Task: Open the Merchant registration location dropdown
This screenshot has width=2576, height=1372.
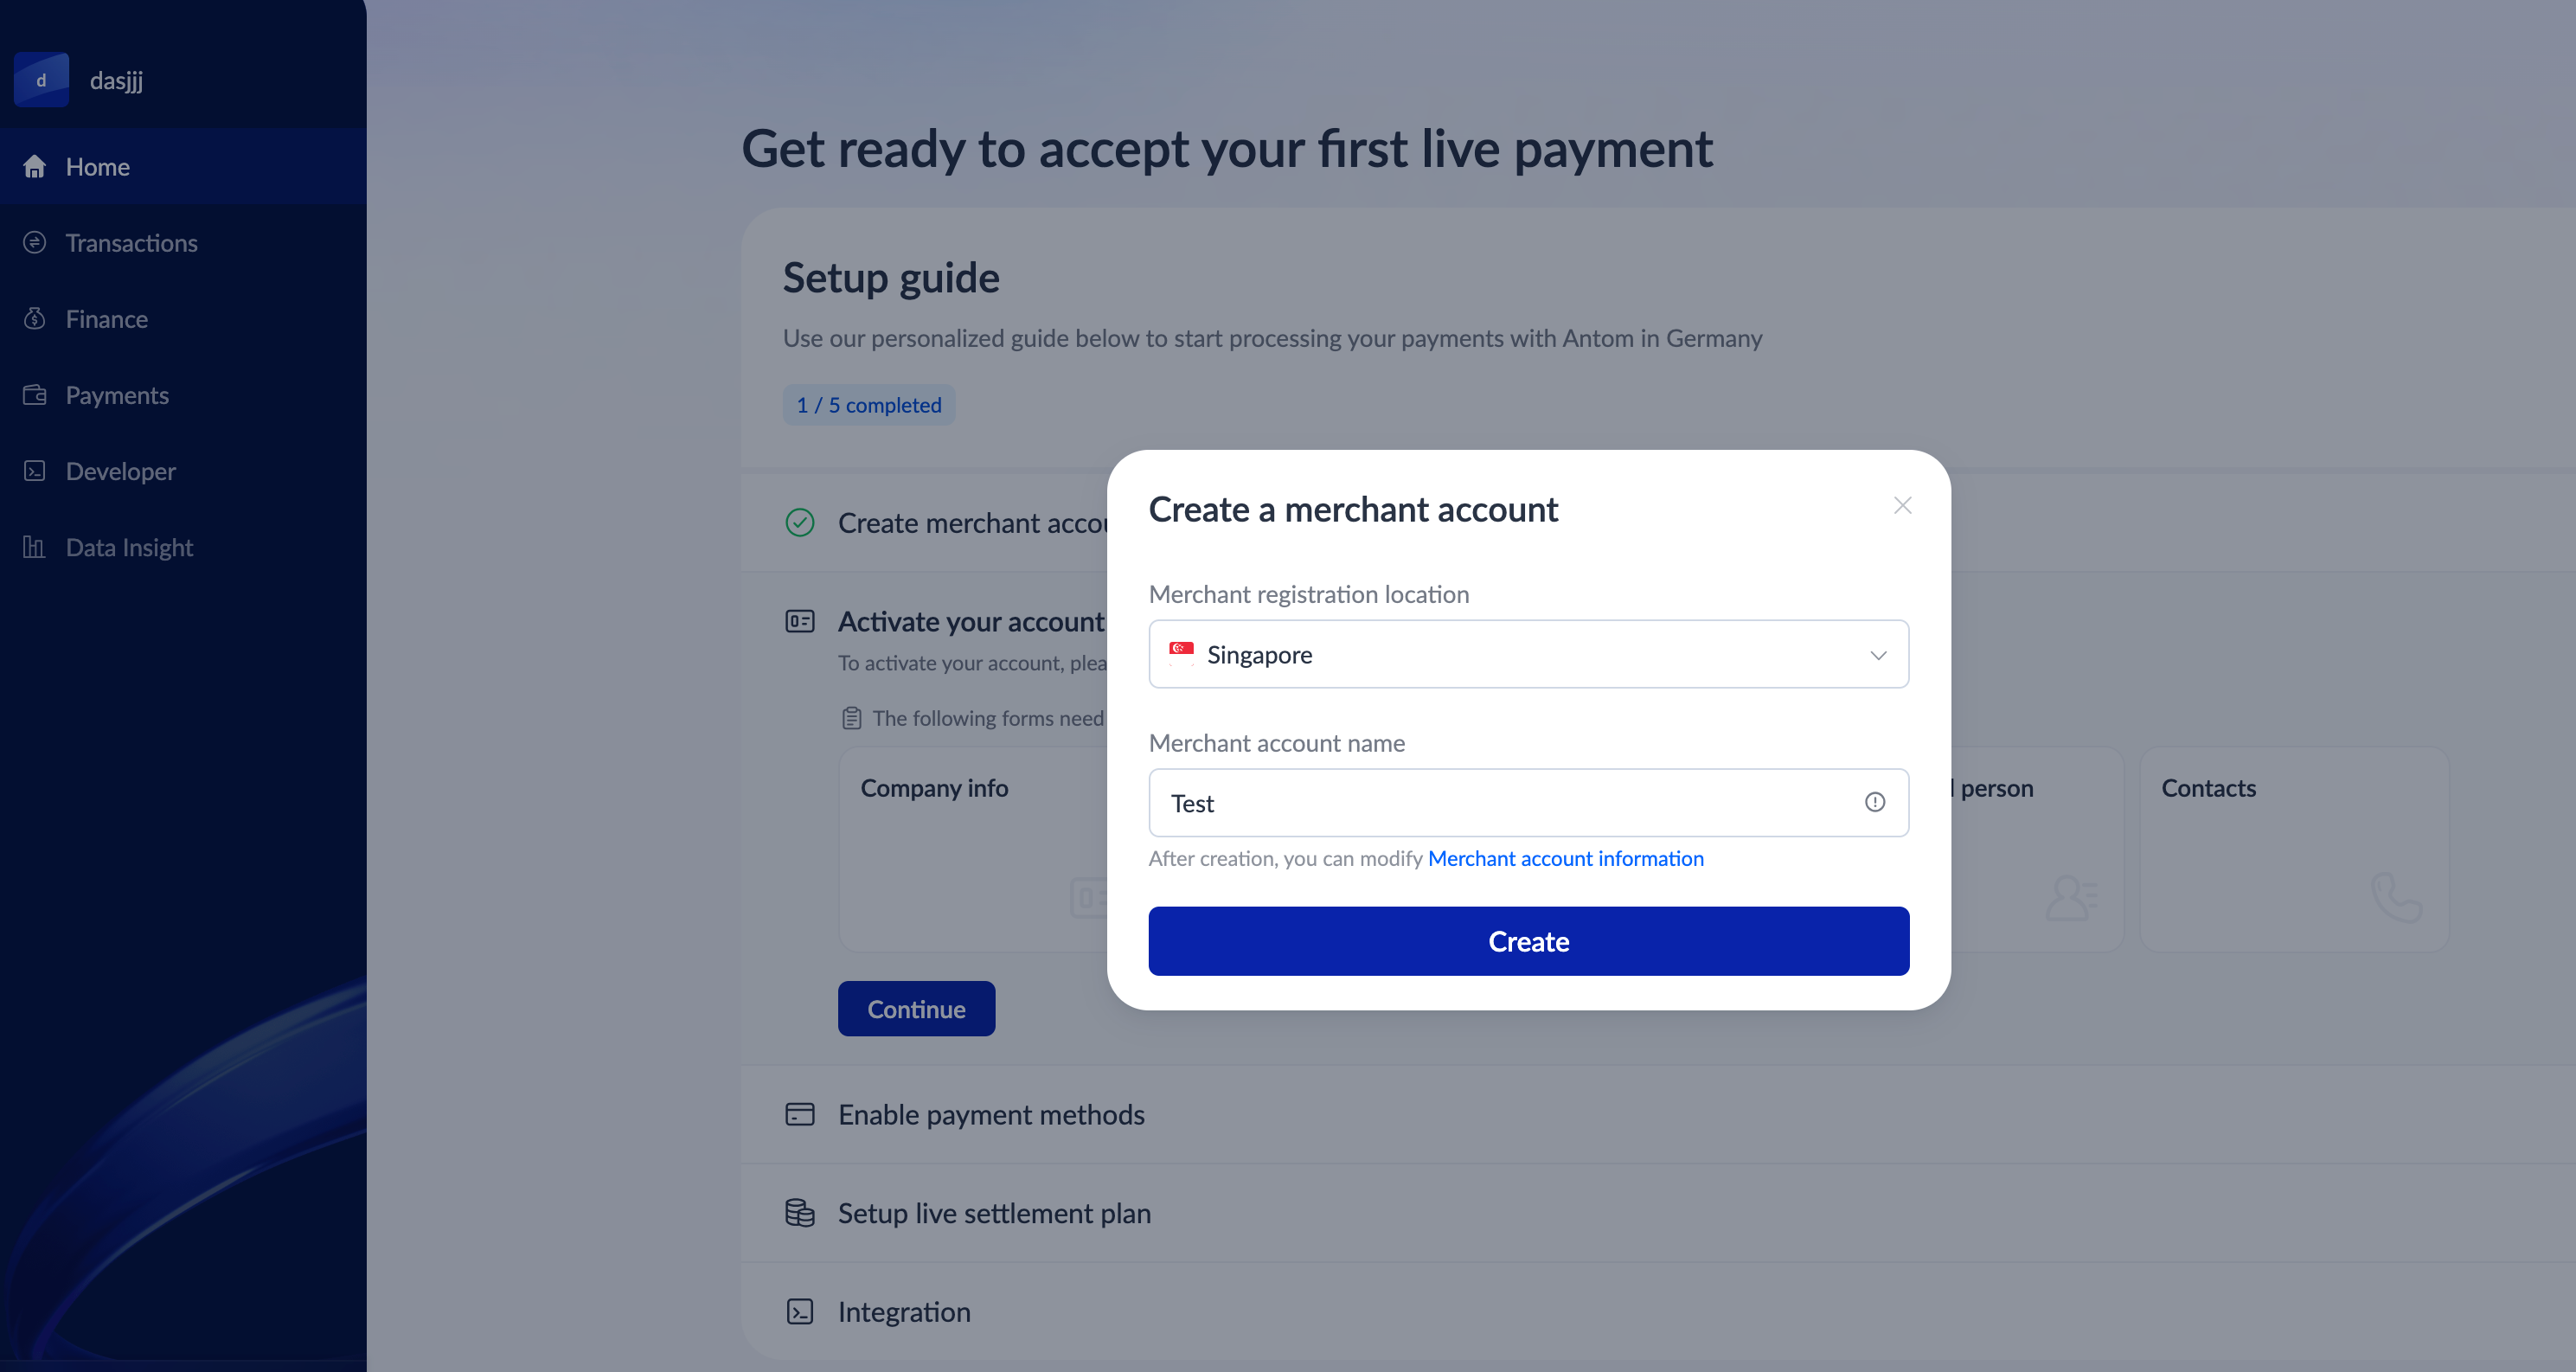Action: [x=1527, y=654]
